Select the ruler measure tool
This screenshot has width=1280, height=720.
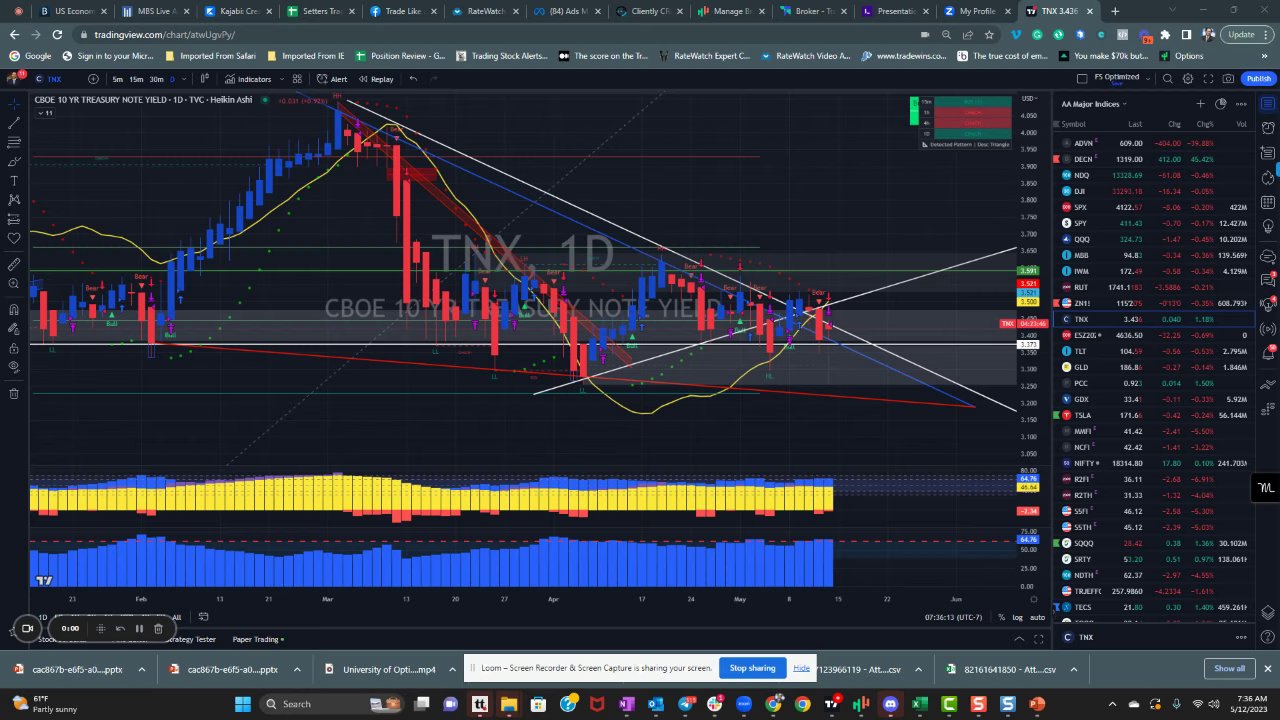click(x=14, y=265)
